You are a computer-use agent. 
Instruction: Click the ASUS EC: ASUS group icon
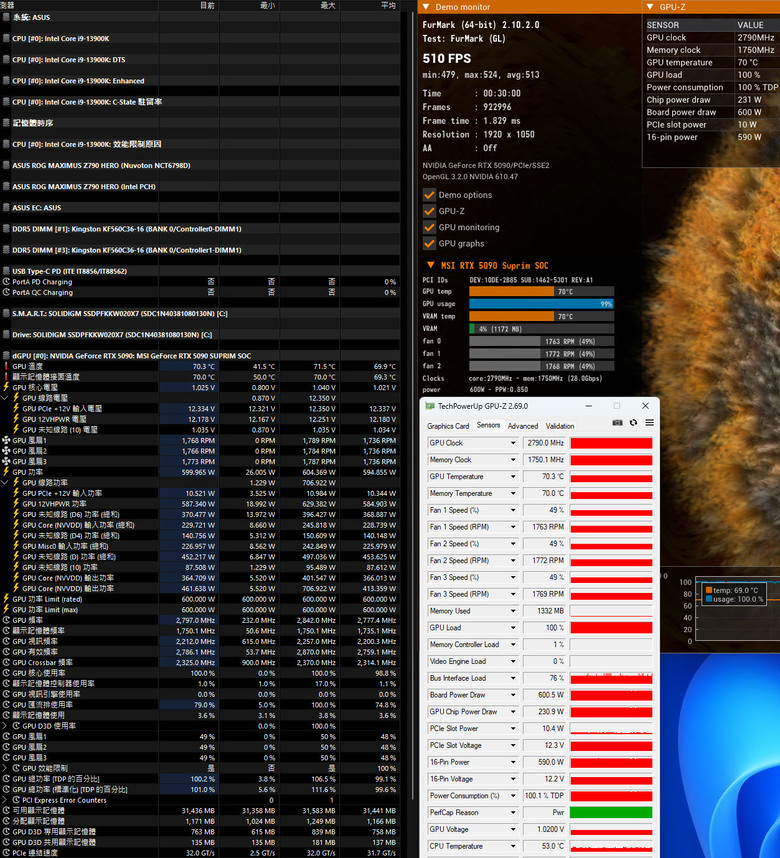6,207
